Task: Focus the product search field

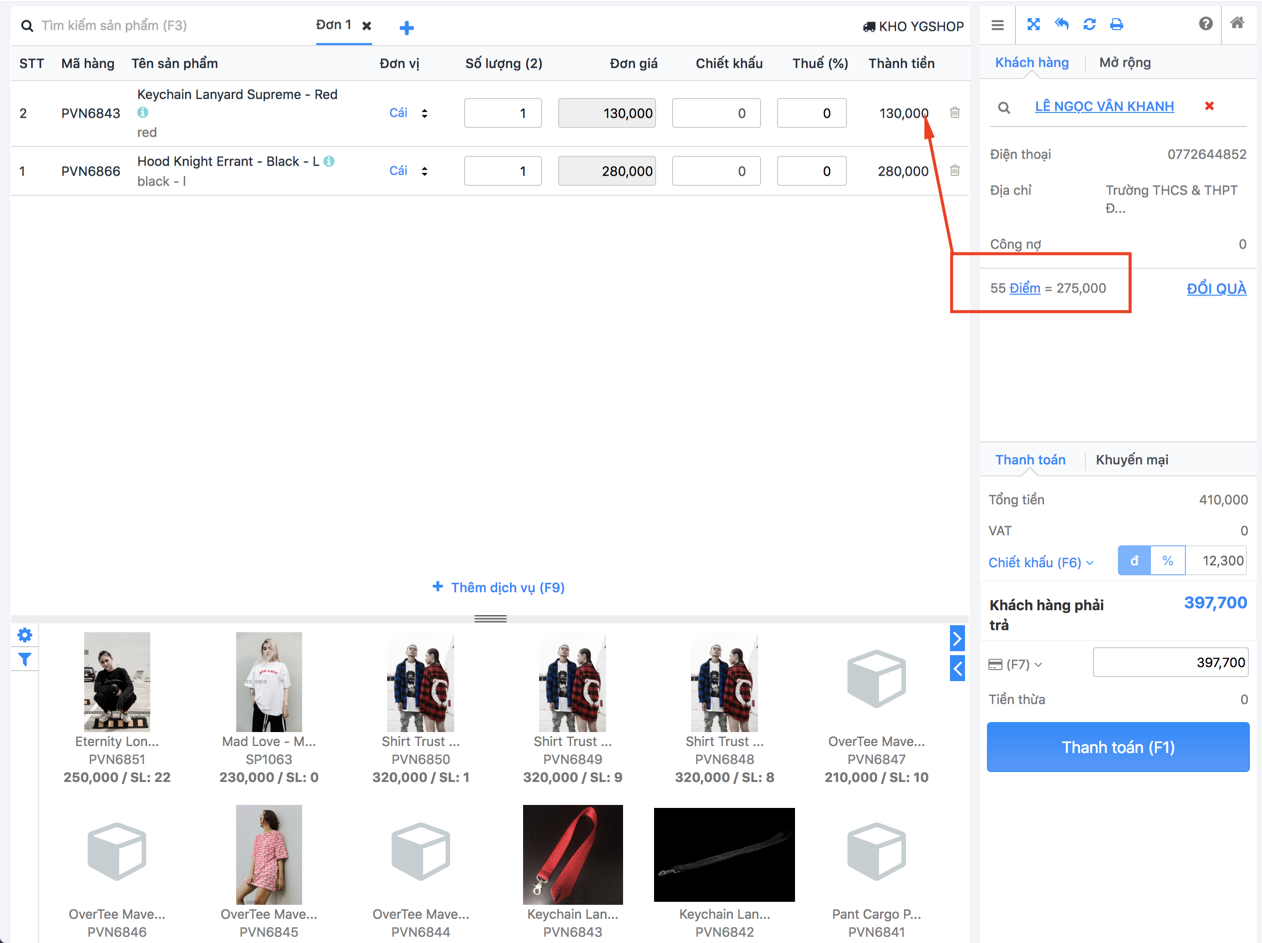Action: (x=160, y=25)
